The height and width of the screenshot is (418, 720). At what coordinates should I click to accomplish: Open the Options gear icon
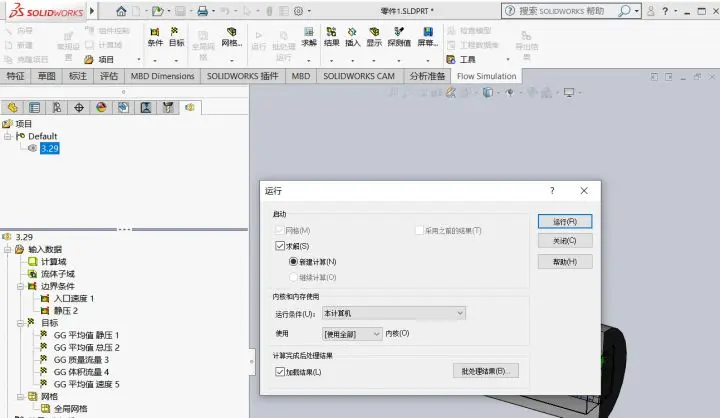tap(298, 11)
